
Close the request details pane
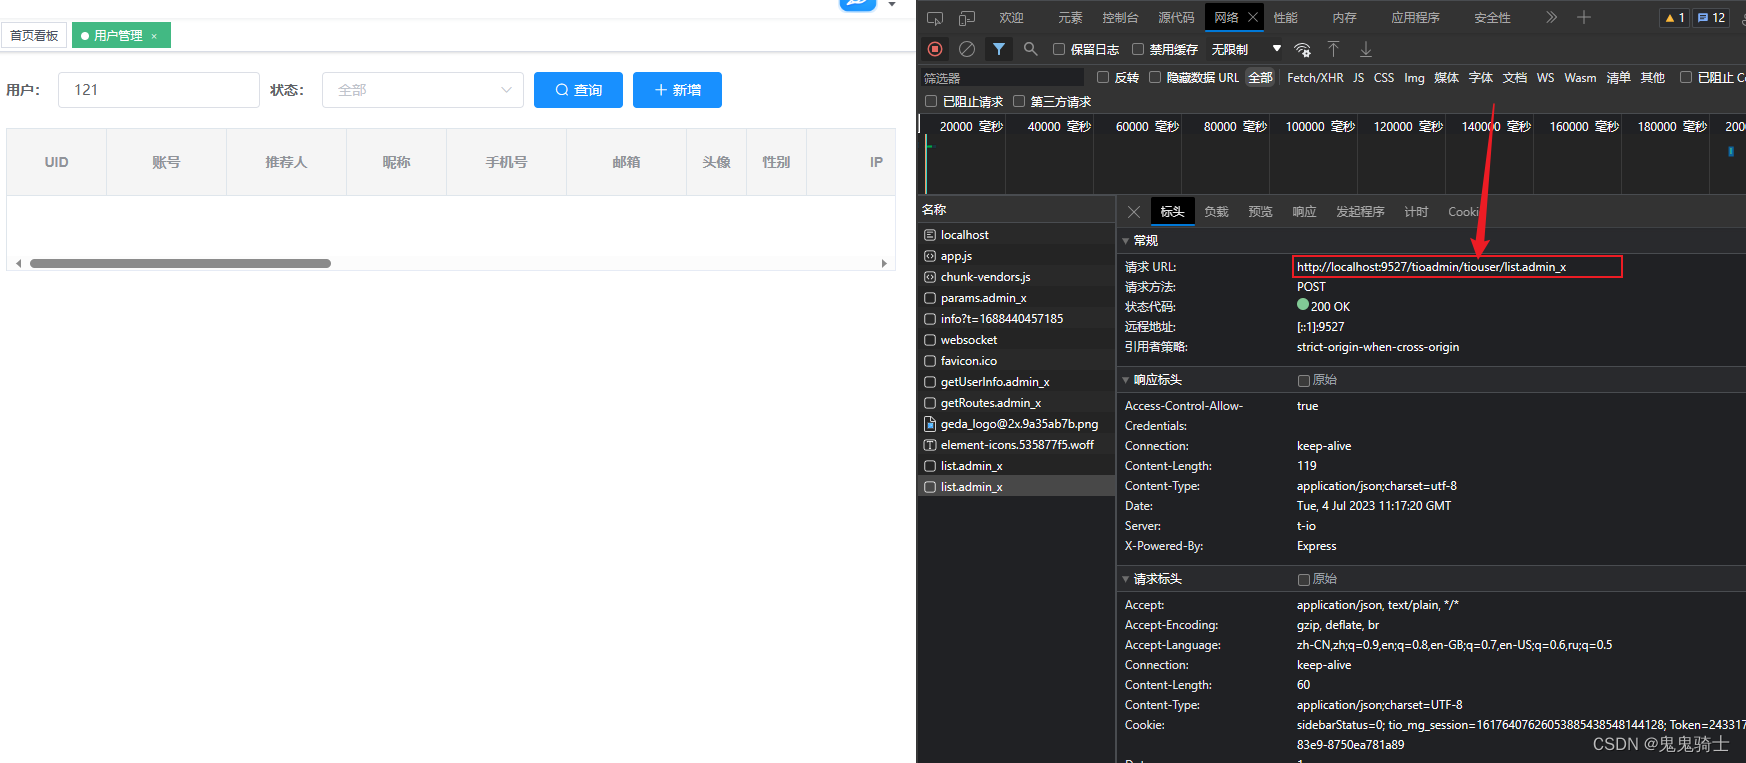click(x=1134, y=212)
